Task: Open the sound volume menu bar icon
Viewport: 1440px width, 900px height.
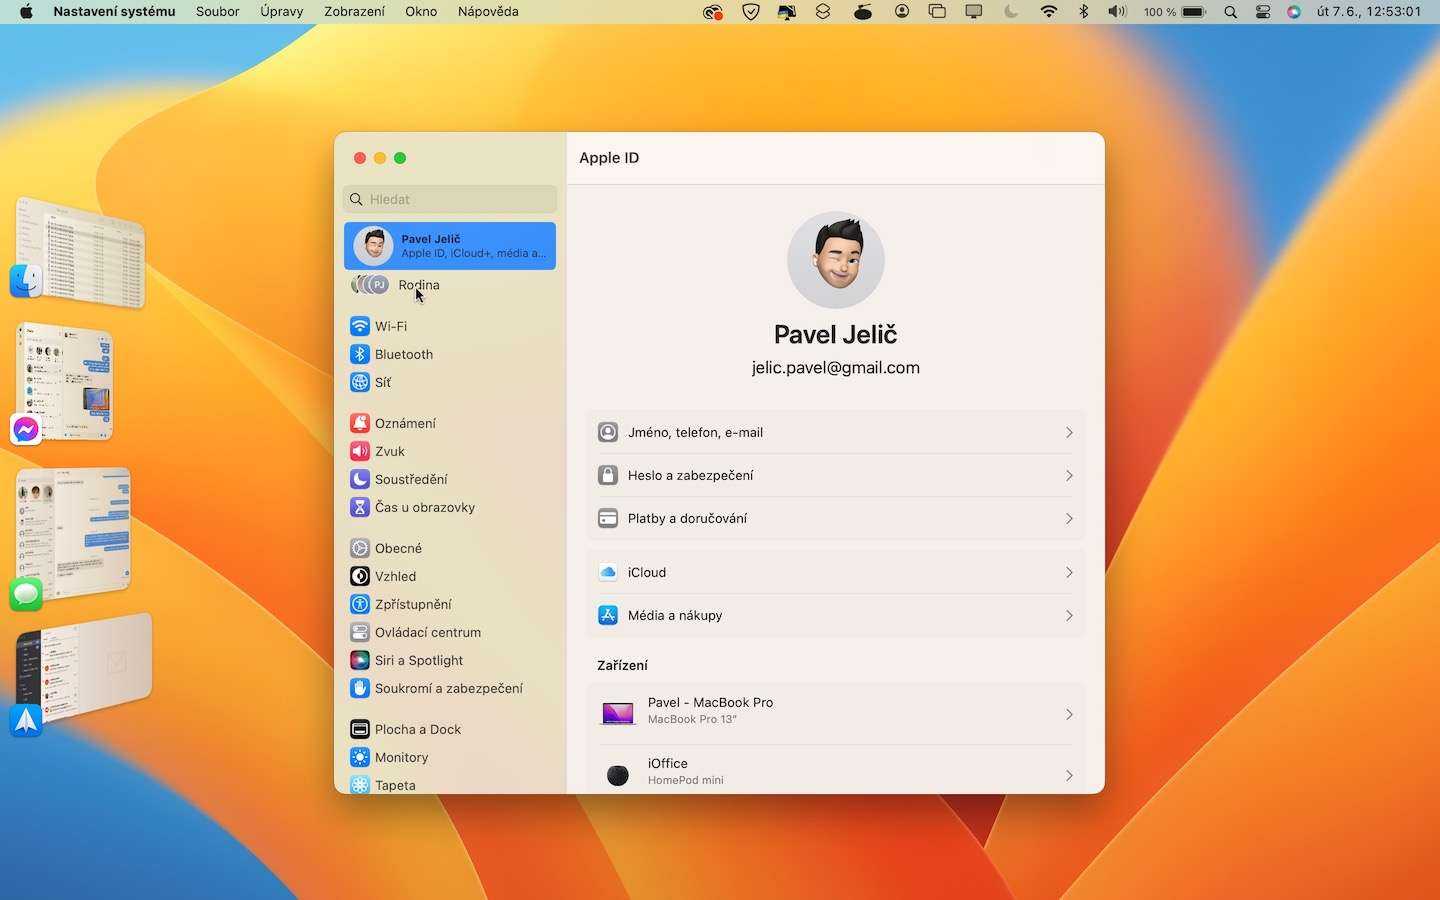Action: click(1117, 12)
